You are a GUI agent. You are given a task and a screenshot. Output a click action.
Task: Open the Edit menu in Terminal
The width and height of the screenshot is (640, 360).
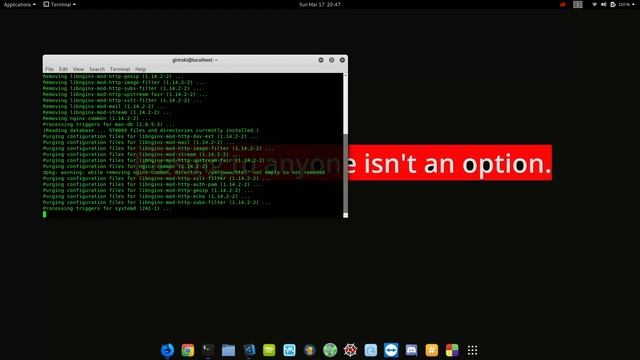63,69
